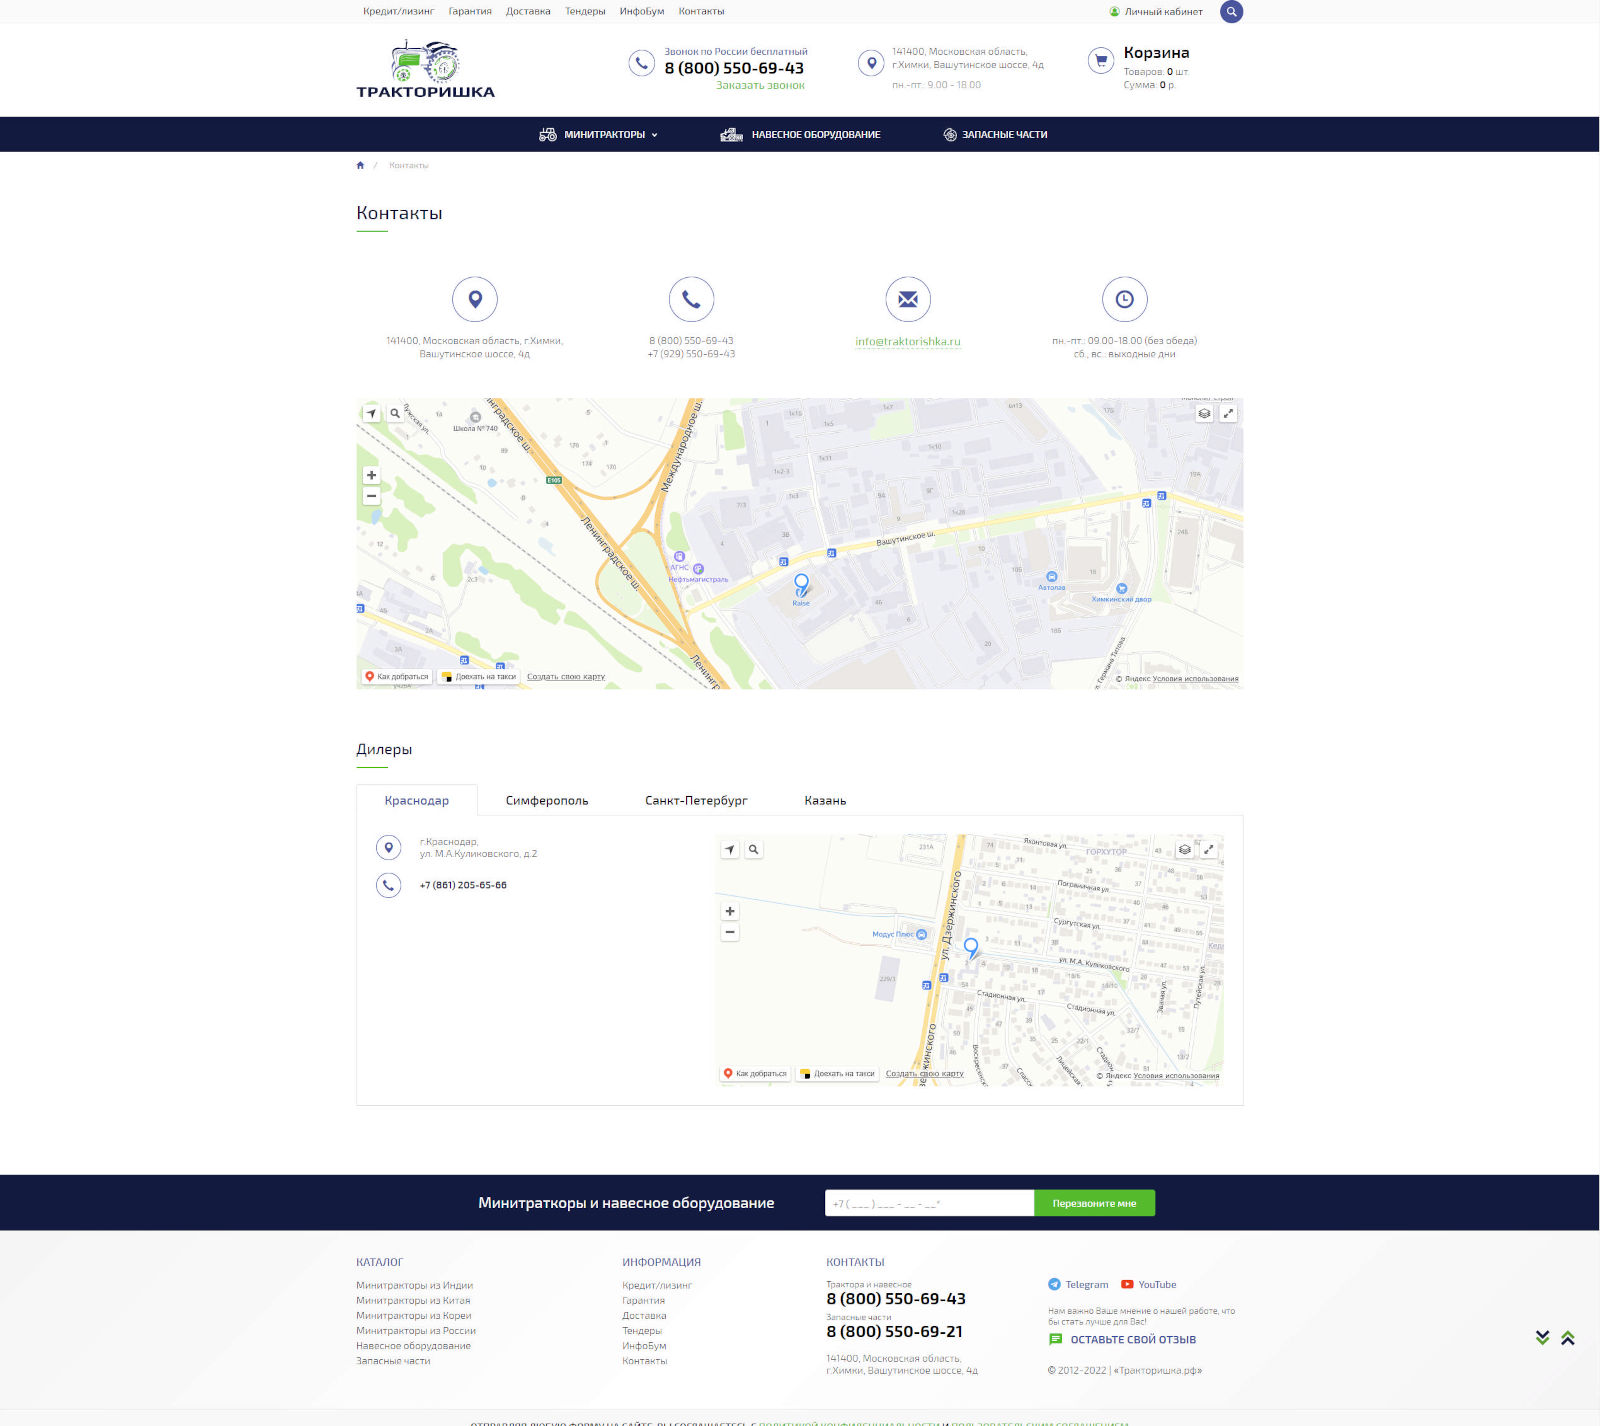1600x1426 pixels.
Task: Select the Казань dealer tab
Action: pos(825,801)
